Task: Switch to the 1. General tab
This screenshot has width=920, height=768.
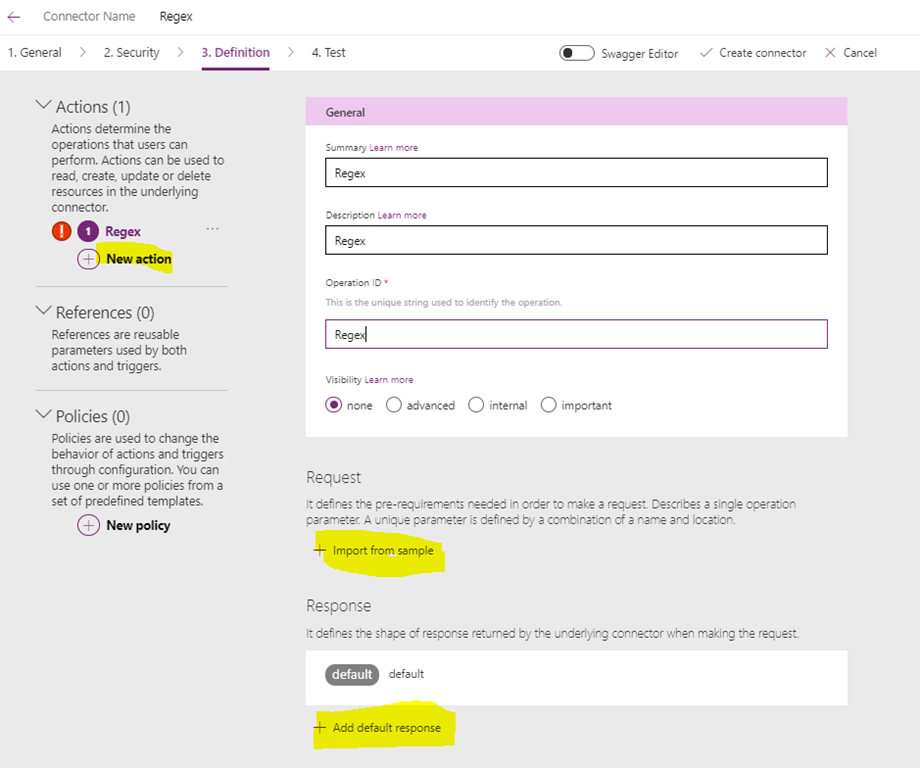Action: click(x=35, y=53)
